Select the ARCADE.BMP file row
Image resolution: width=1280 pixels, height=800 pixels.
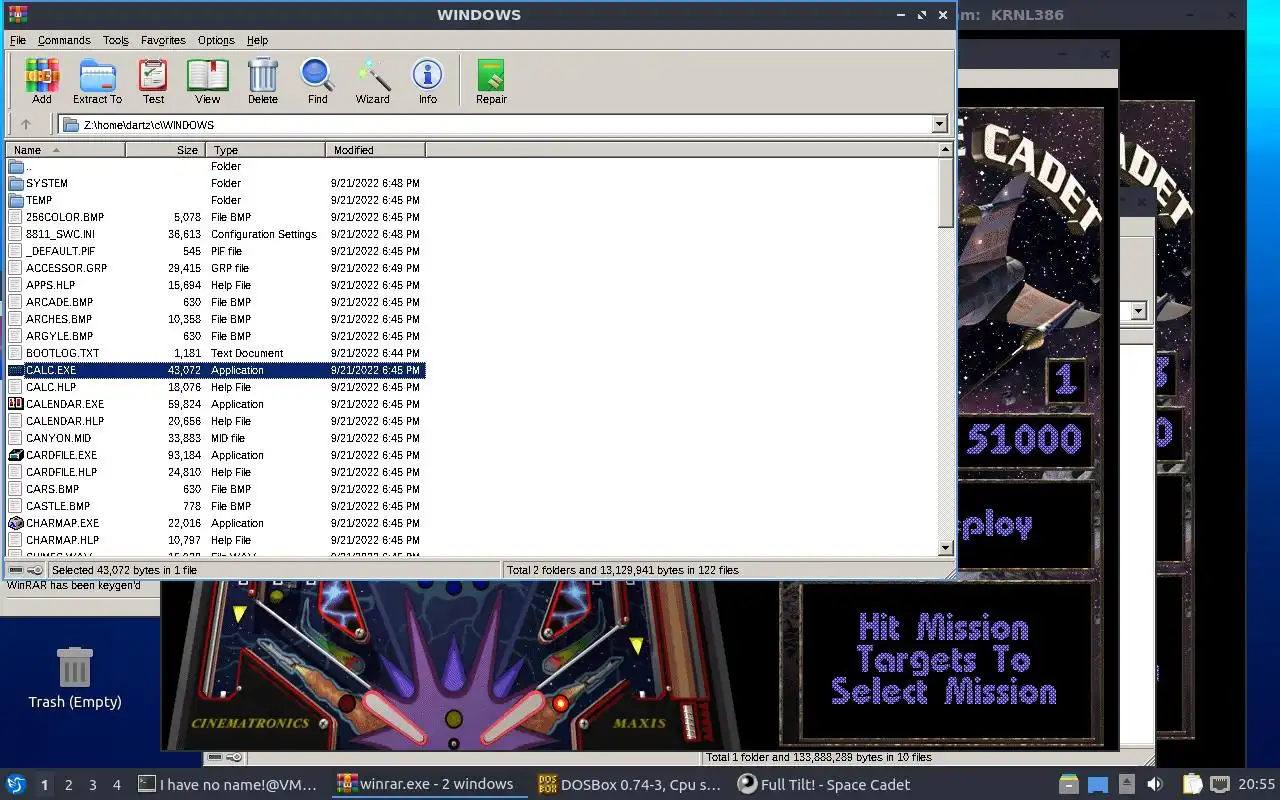pos(216,302)
